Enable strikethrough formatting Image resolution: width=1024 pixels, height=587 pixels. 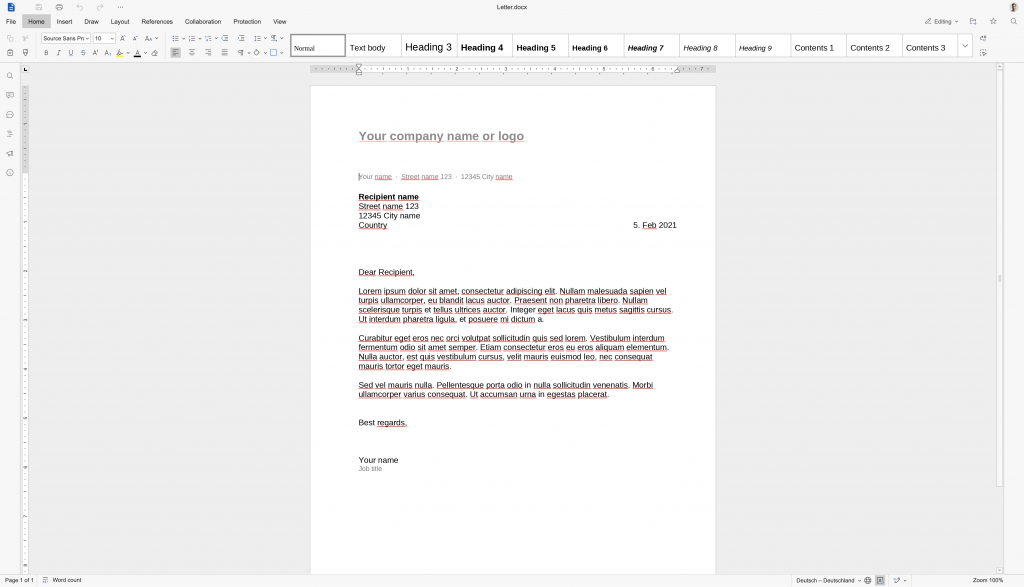coord(83,53)
